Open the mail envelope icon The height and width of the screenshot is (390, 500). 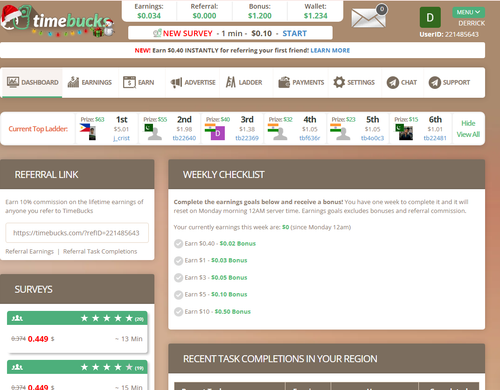369,17
